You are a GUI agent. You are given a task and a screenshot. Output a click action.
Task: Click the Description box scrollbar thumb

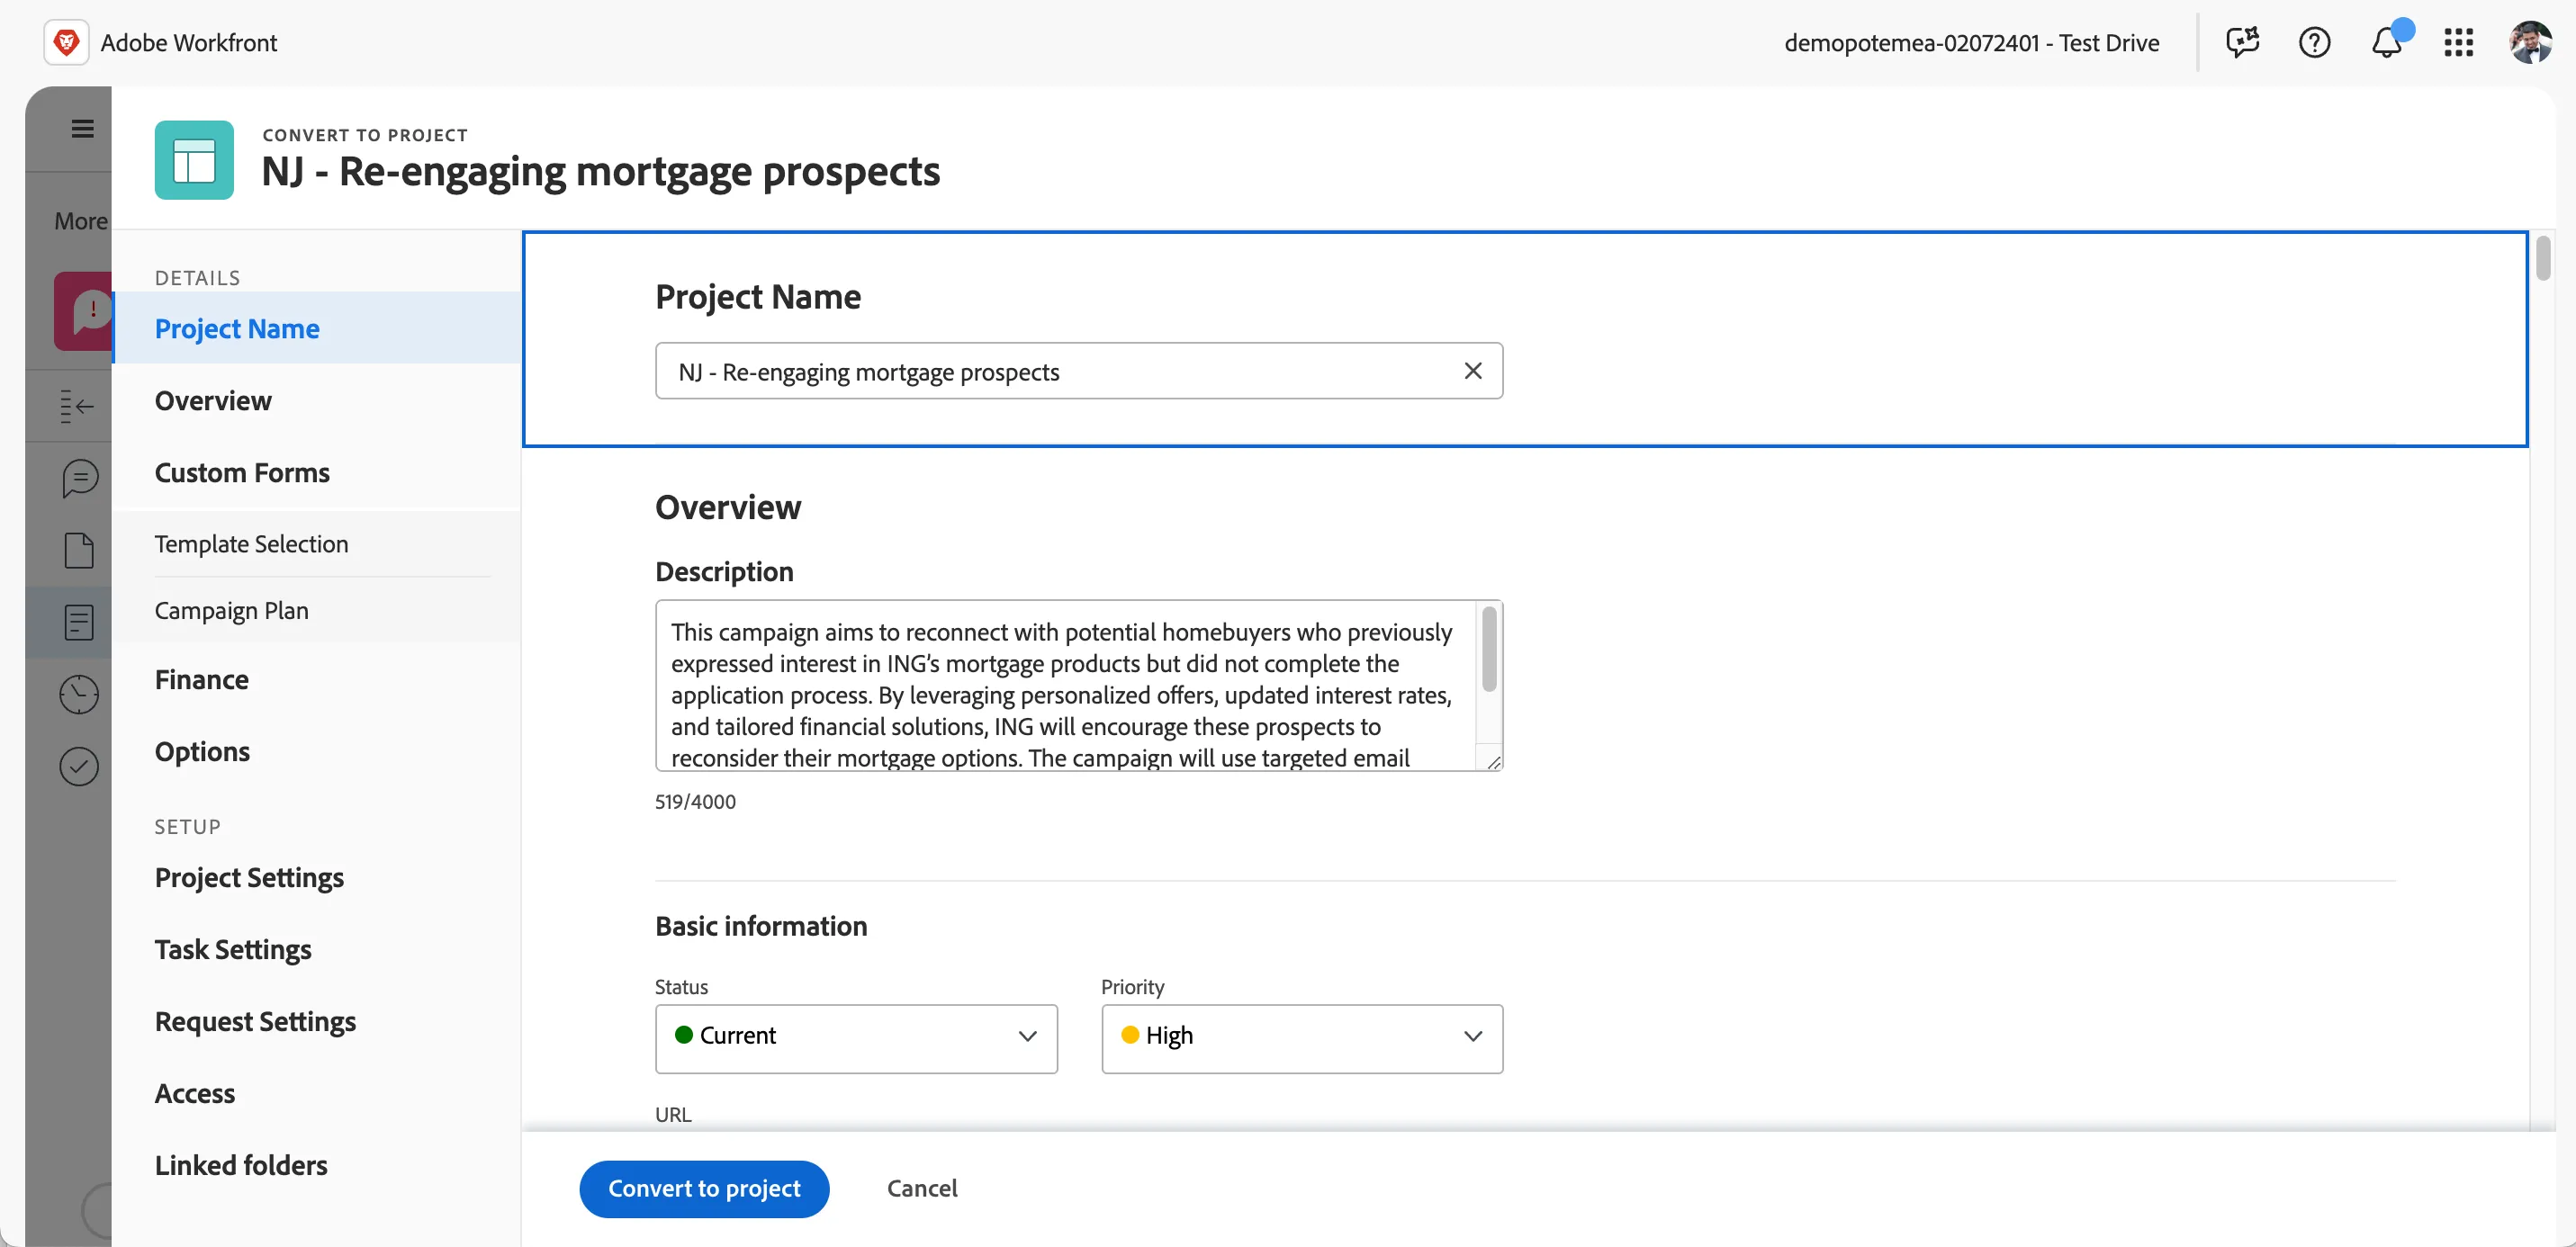(1489, 648)
